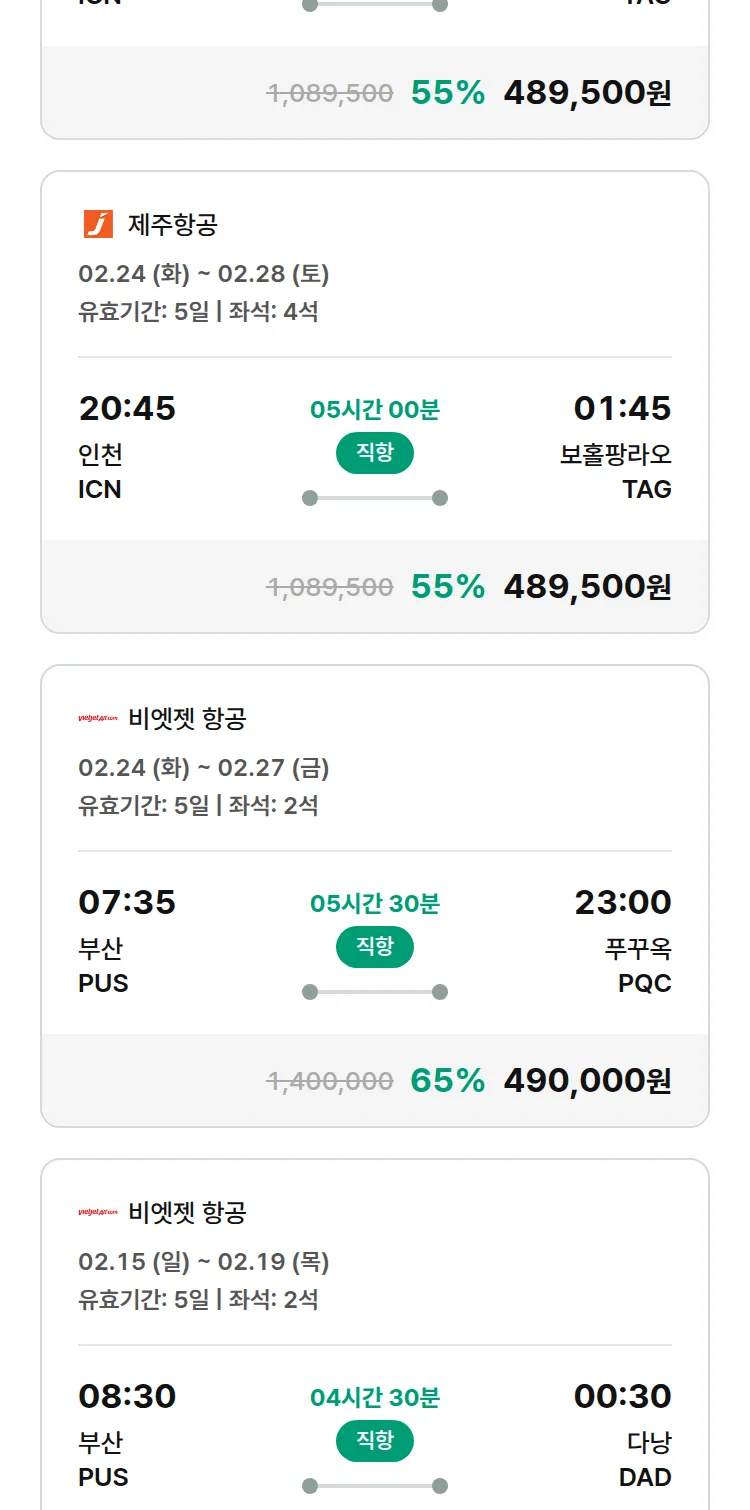750x1510 pixels.
Task: Open the 07:35 Busan departure flight
Action: pos(127,902)
